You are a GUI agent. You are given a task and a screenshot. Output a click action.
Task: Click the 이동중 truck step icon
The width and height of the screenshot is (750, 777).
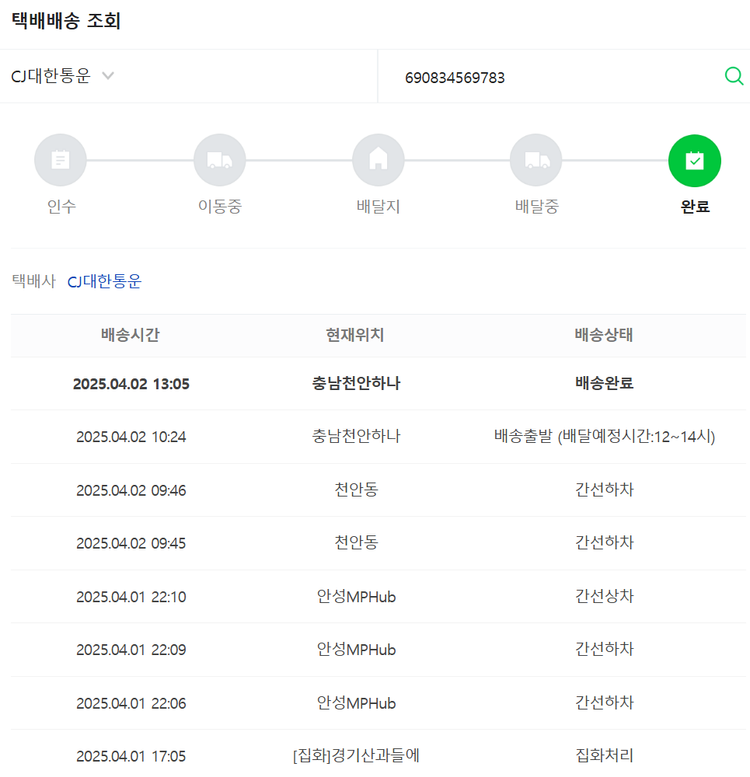coord(219,160)
